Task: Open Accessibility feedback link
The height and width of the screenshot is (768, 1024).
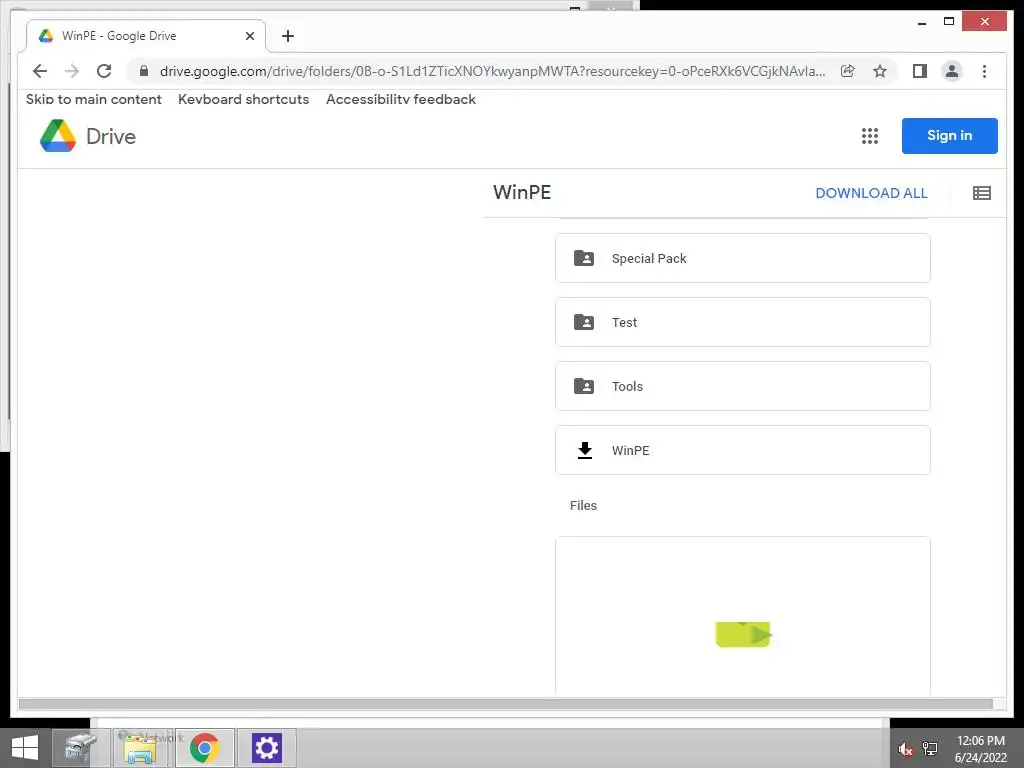Action: 401,99
